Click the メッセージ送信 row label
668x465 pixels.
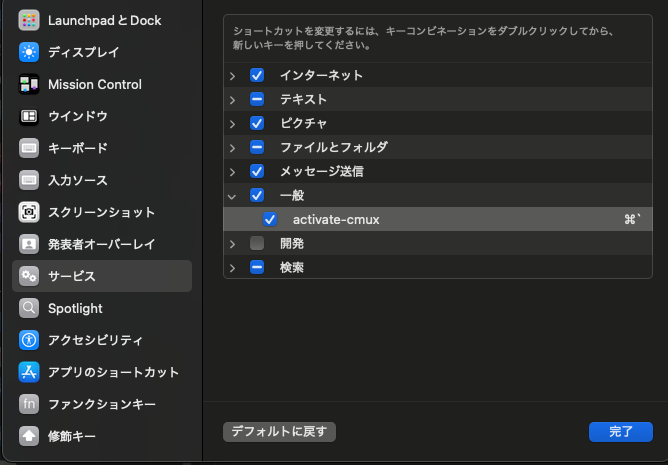(322, 171)
